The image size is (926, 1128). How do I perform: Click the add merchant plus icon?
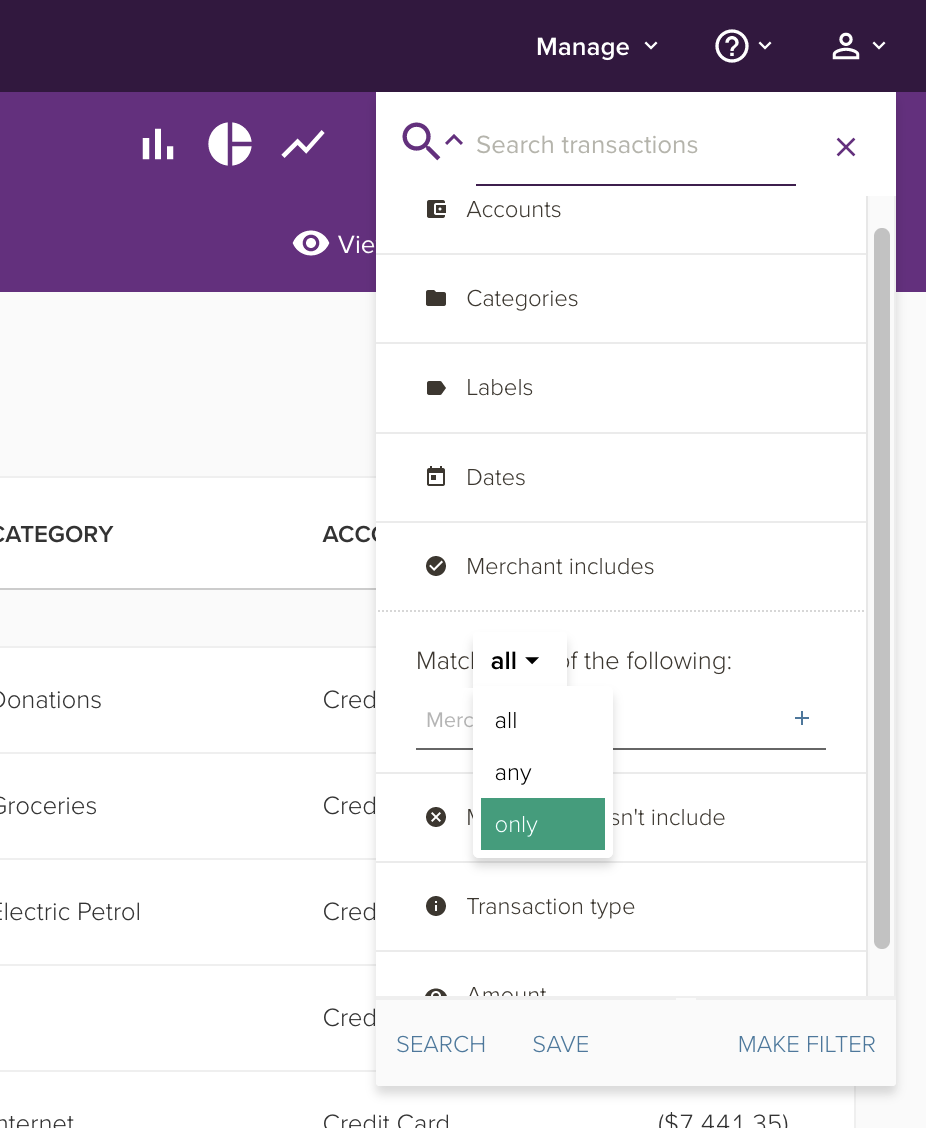point(801,718)
